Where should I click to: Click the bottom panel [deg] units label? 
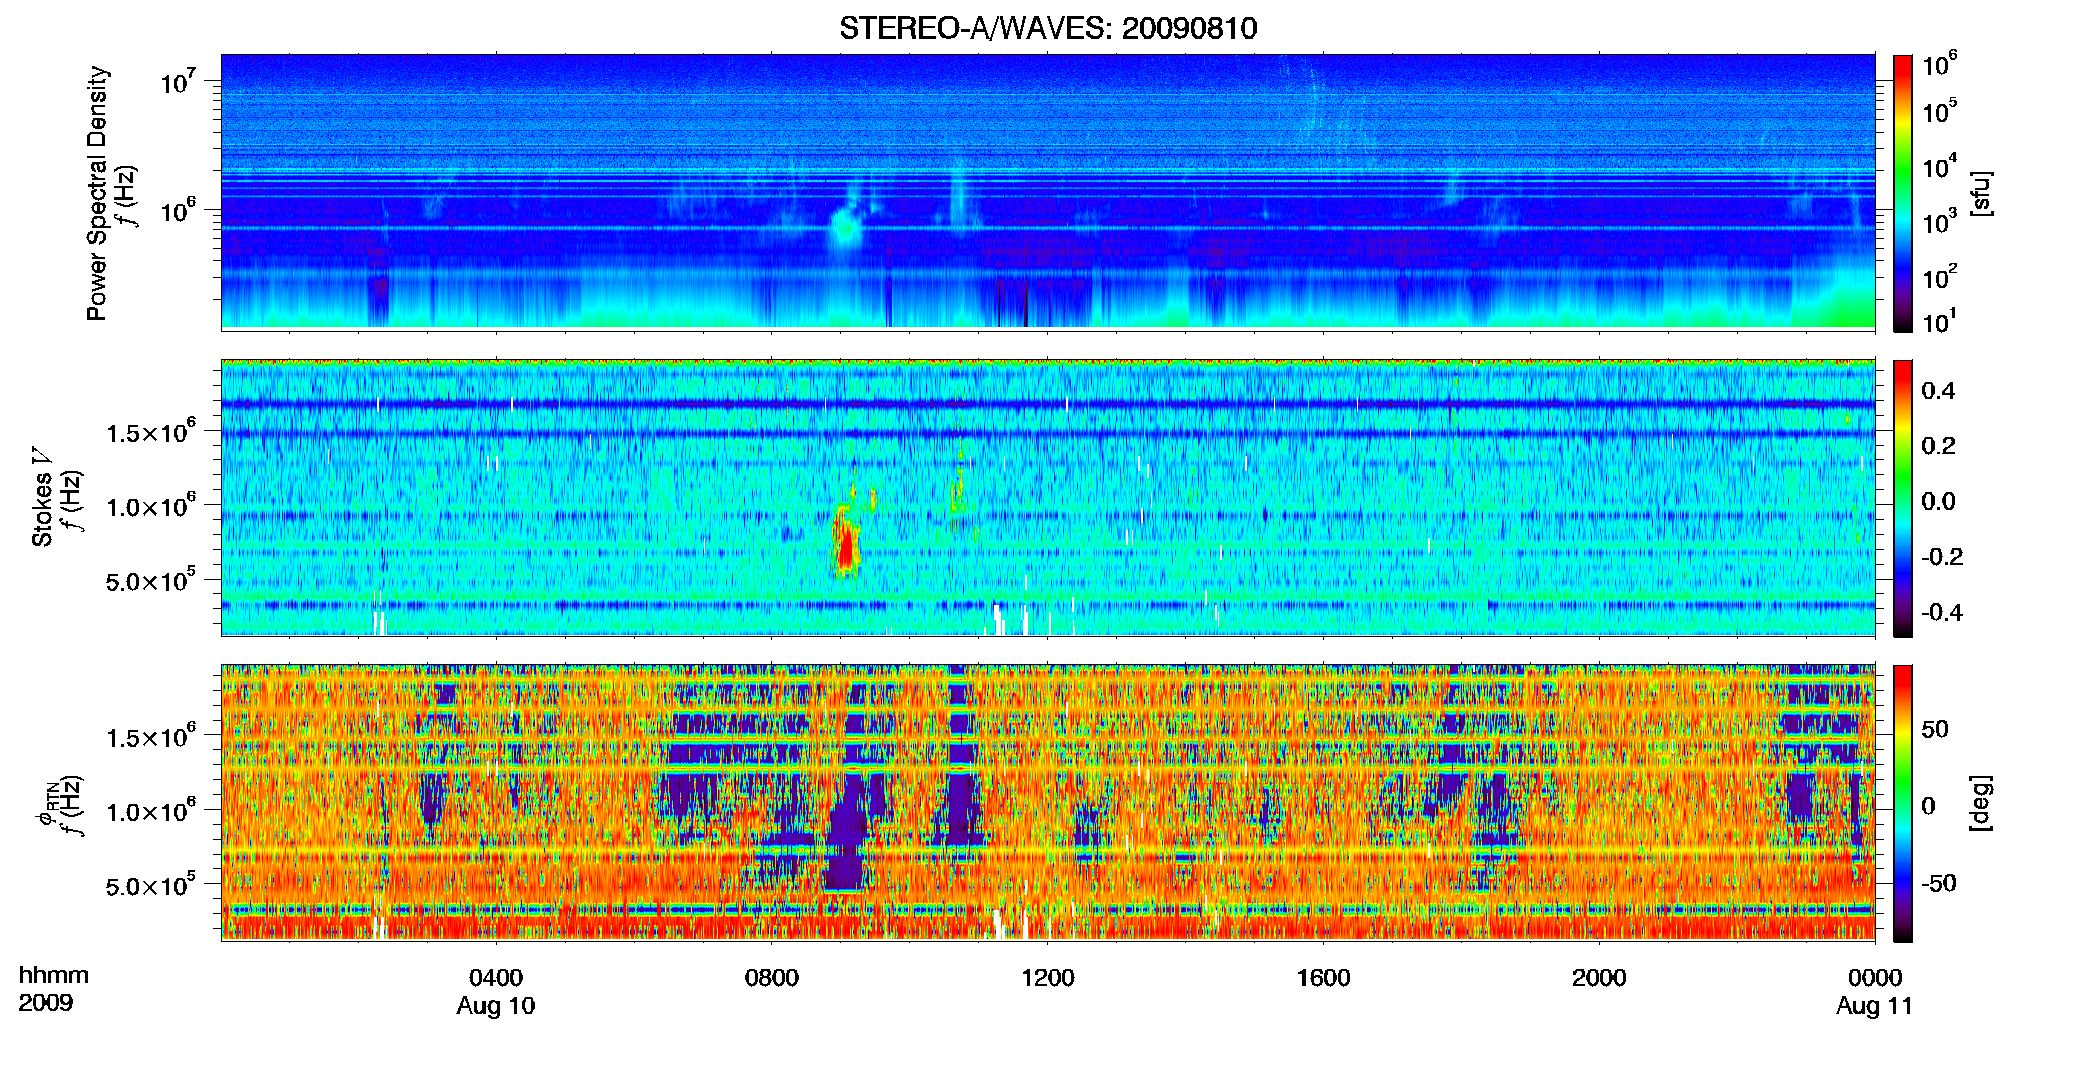coord(1981,803)
